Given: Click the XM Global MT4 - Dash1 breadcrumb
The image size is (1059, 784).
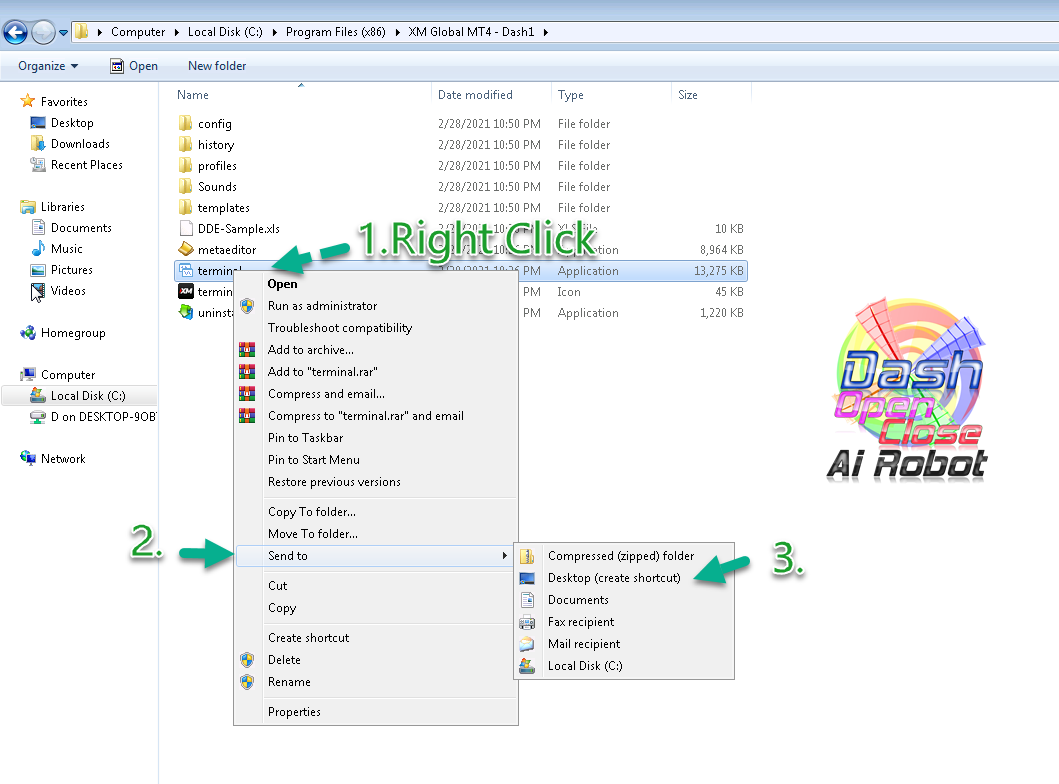Looking at the screenshot, I should point(471,32).
